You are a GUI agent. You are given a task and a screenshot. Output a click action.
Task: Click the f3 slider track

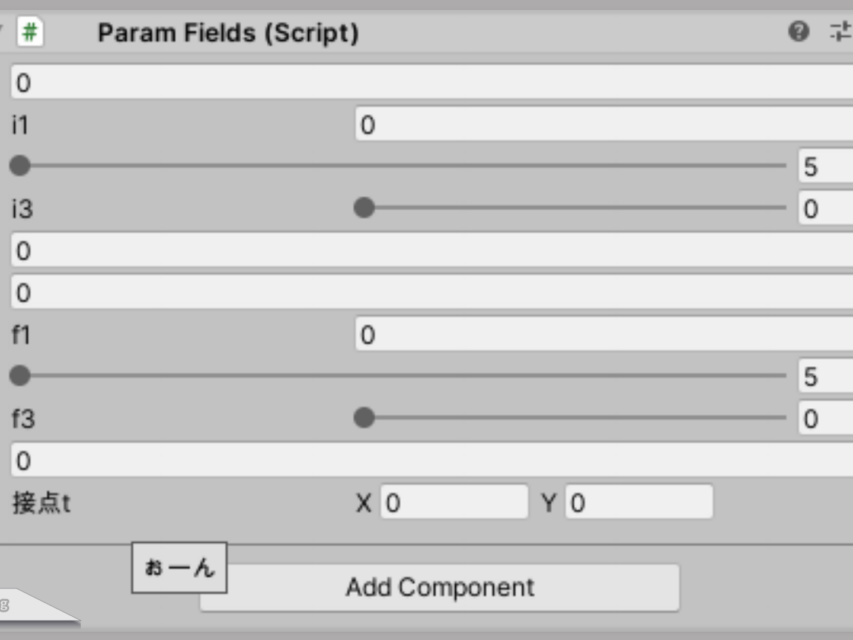click(x=575, y=418)
